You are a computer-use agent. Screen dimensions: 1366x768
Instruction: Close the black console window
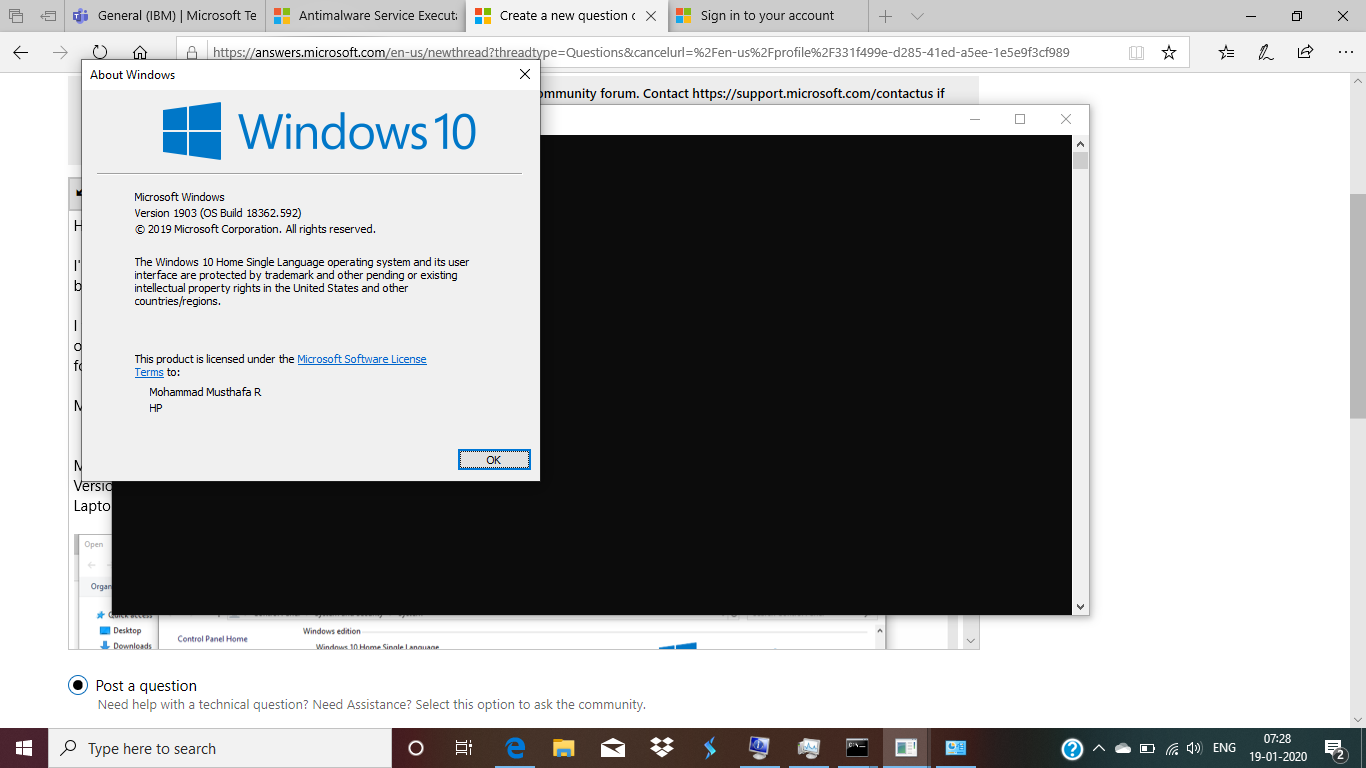coord(1066,119)
